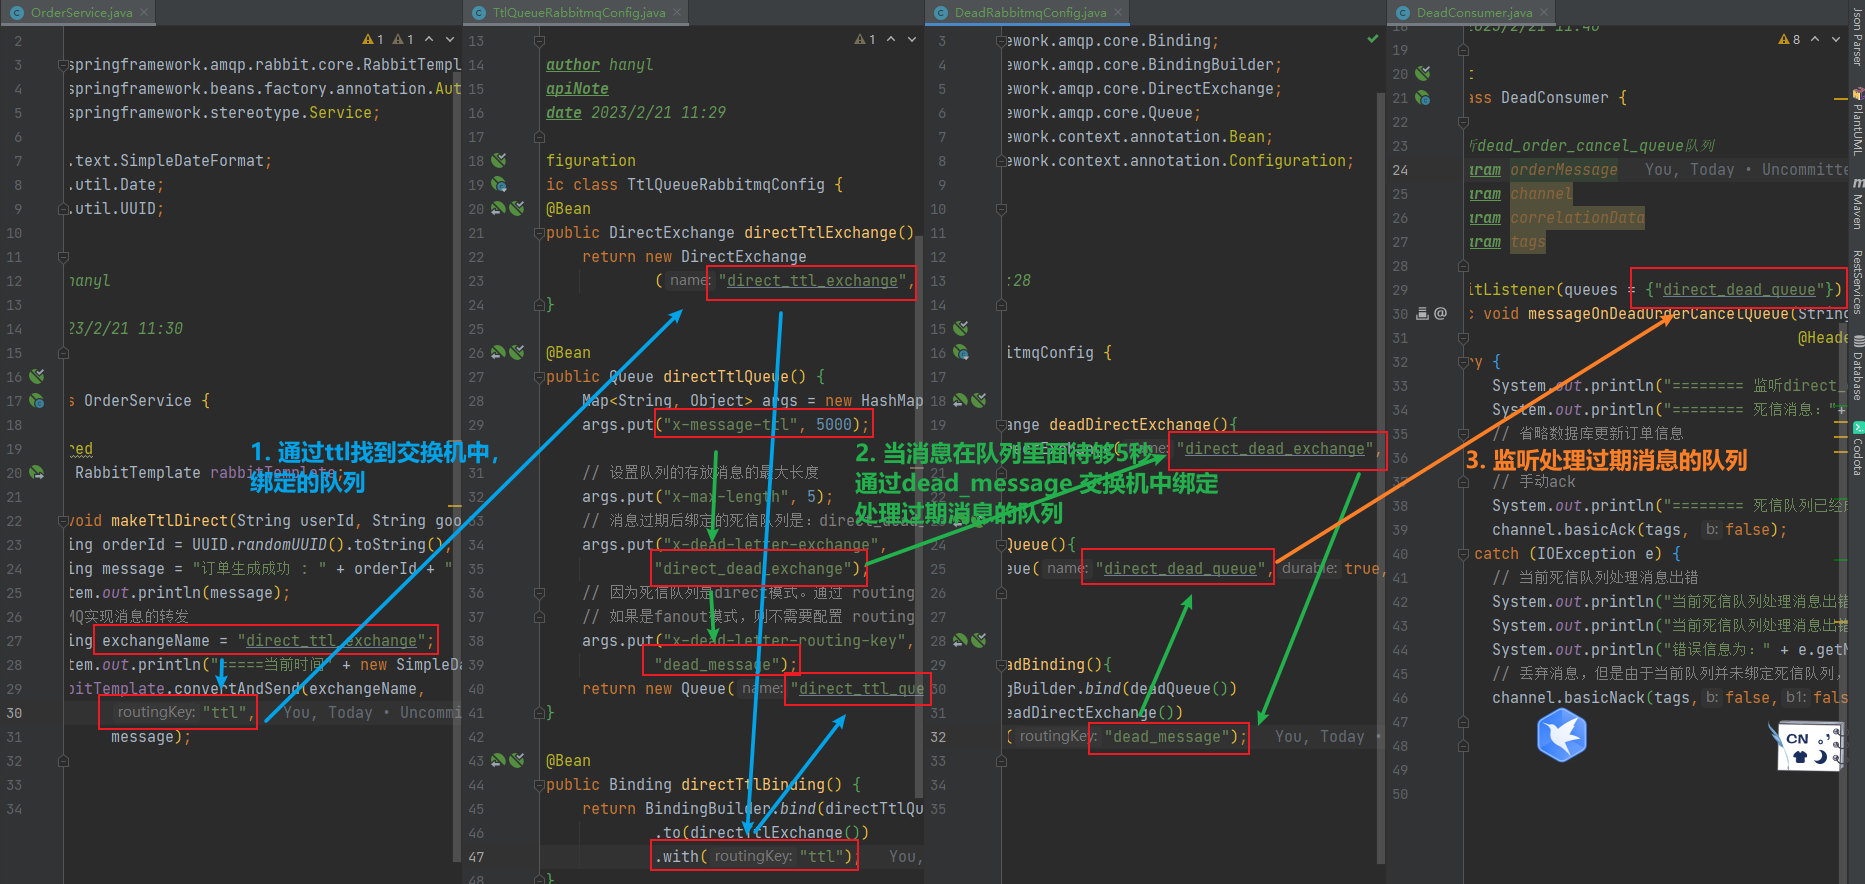Click bean-usage arrows icon on DeadRabbitmqConfig line 18
The height and width of the screenshot is (884, 1865).
[x=961, y=401]
